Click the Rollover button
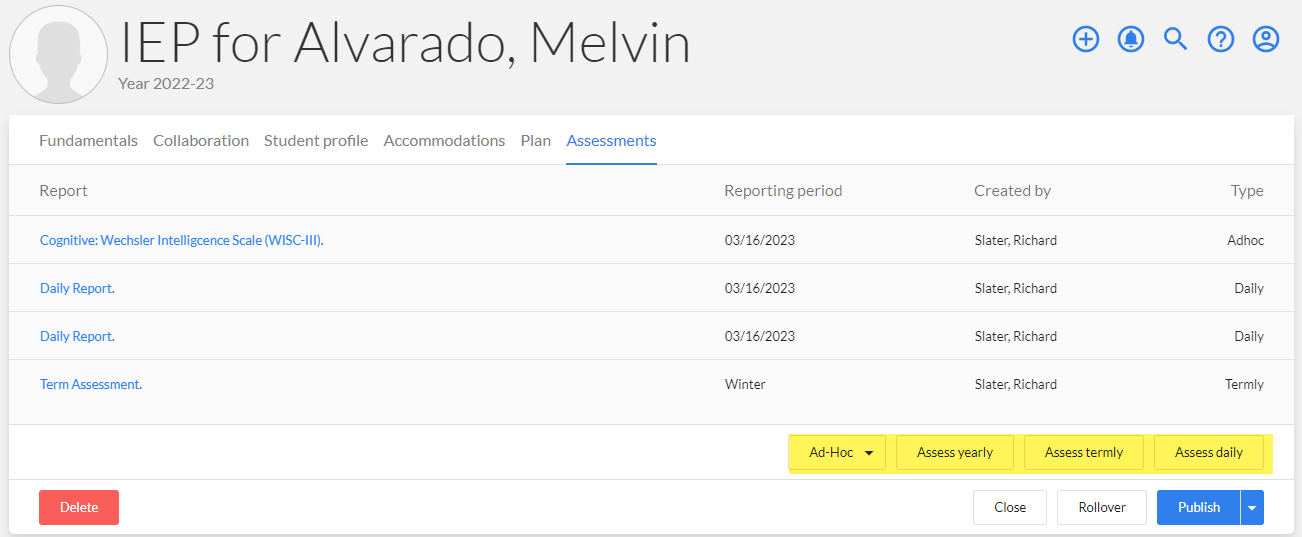The width and height of the screenshot is (1302, 537). 1102,507
